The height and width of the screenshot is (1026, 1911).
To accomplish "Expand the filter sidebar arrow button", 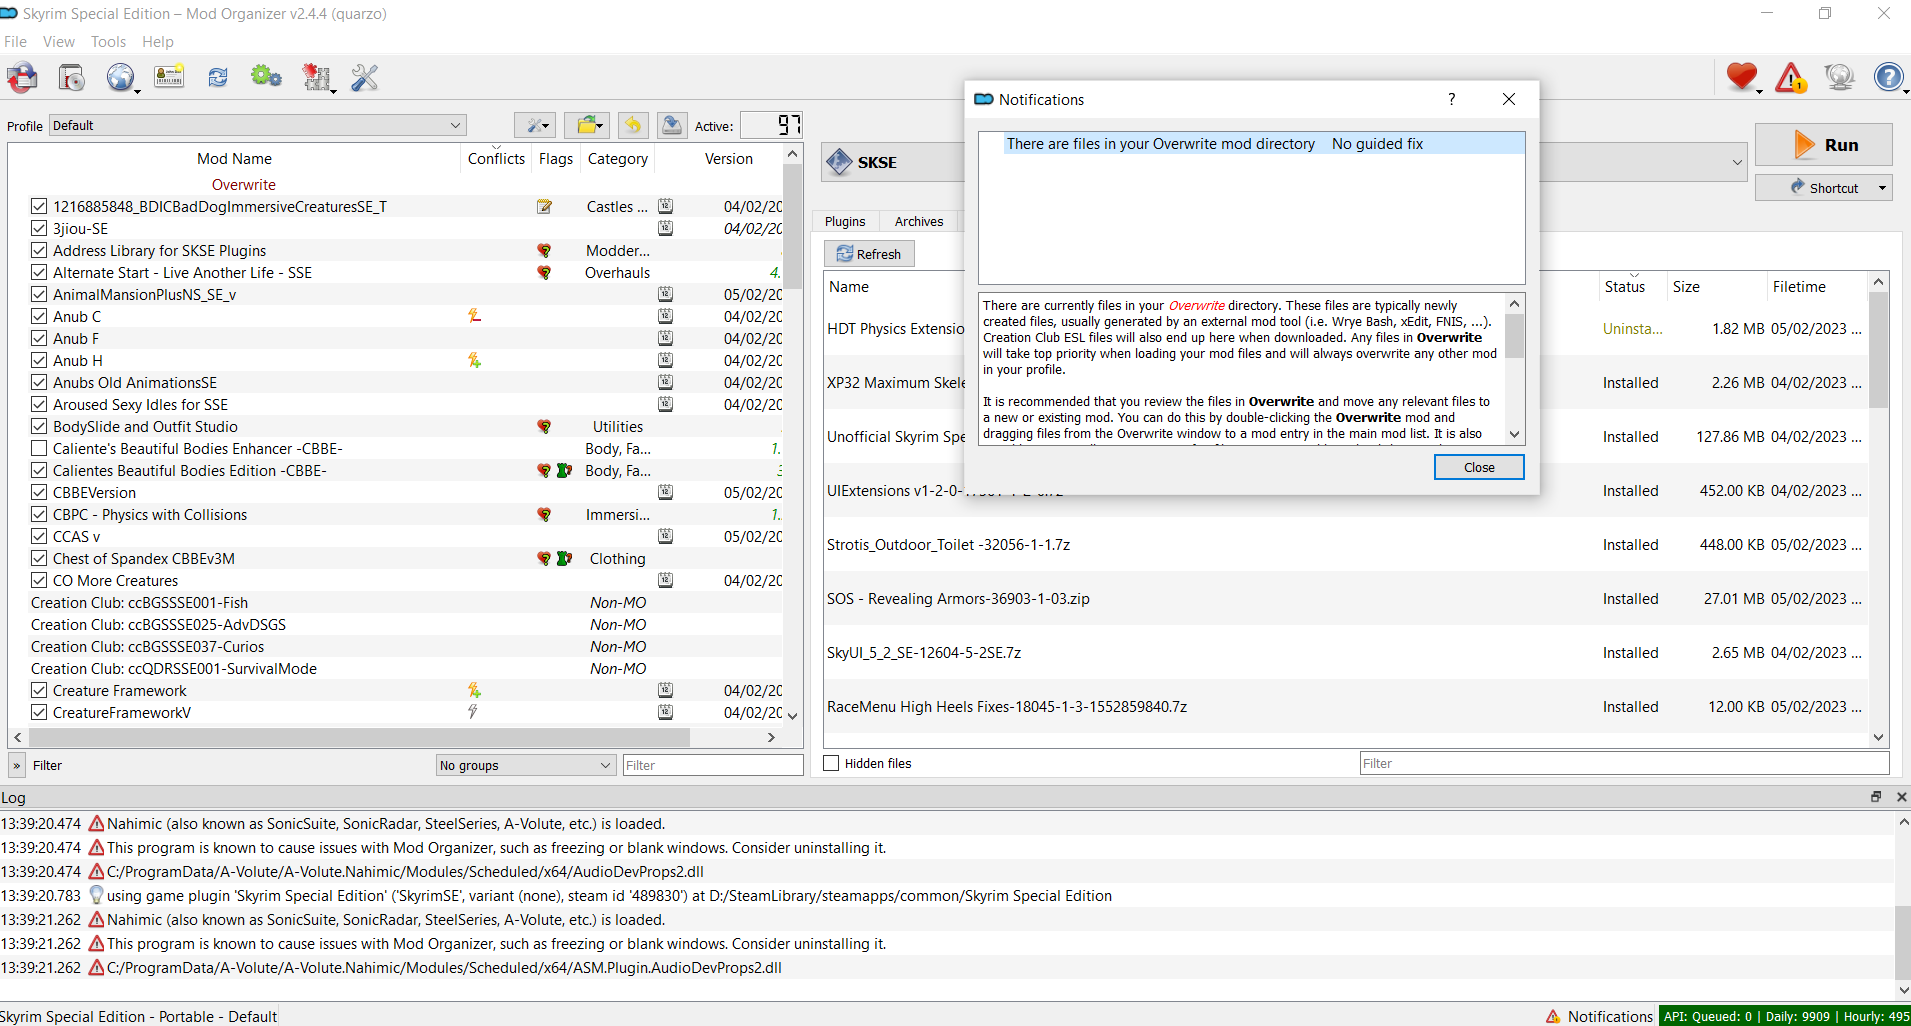I will tap(17, 765).
